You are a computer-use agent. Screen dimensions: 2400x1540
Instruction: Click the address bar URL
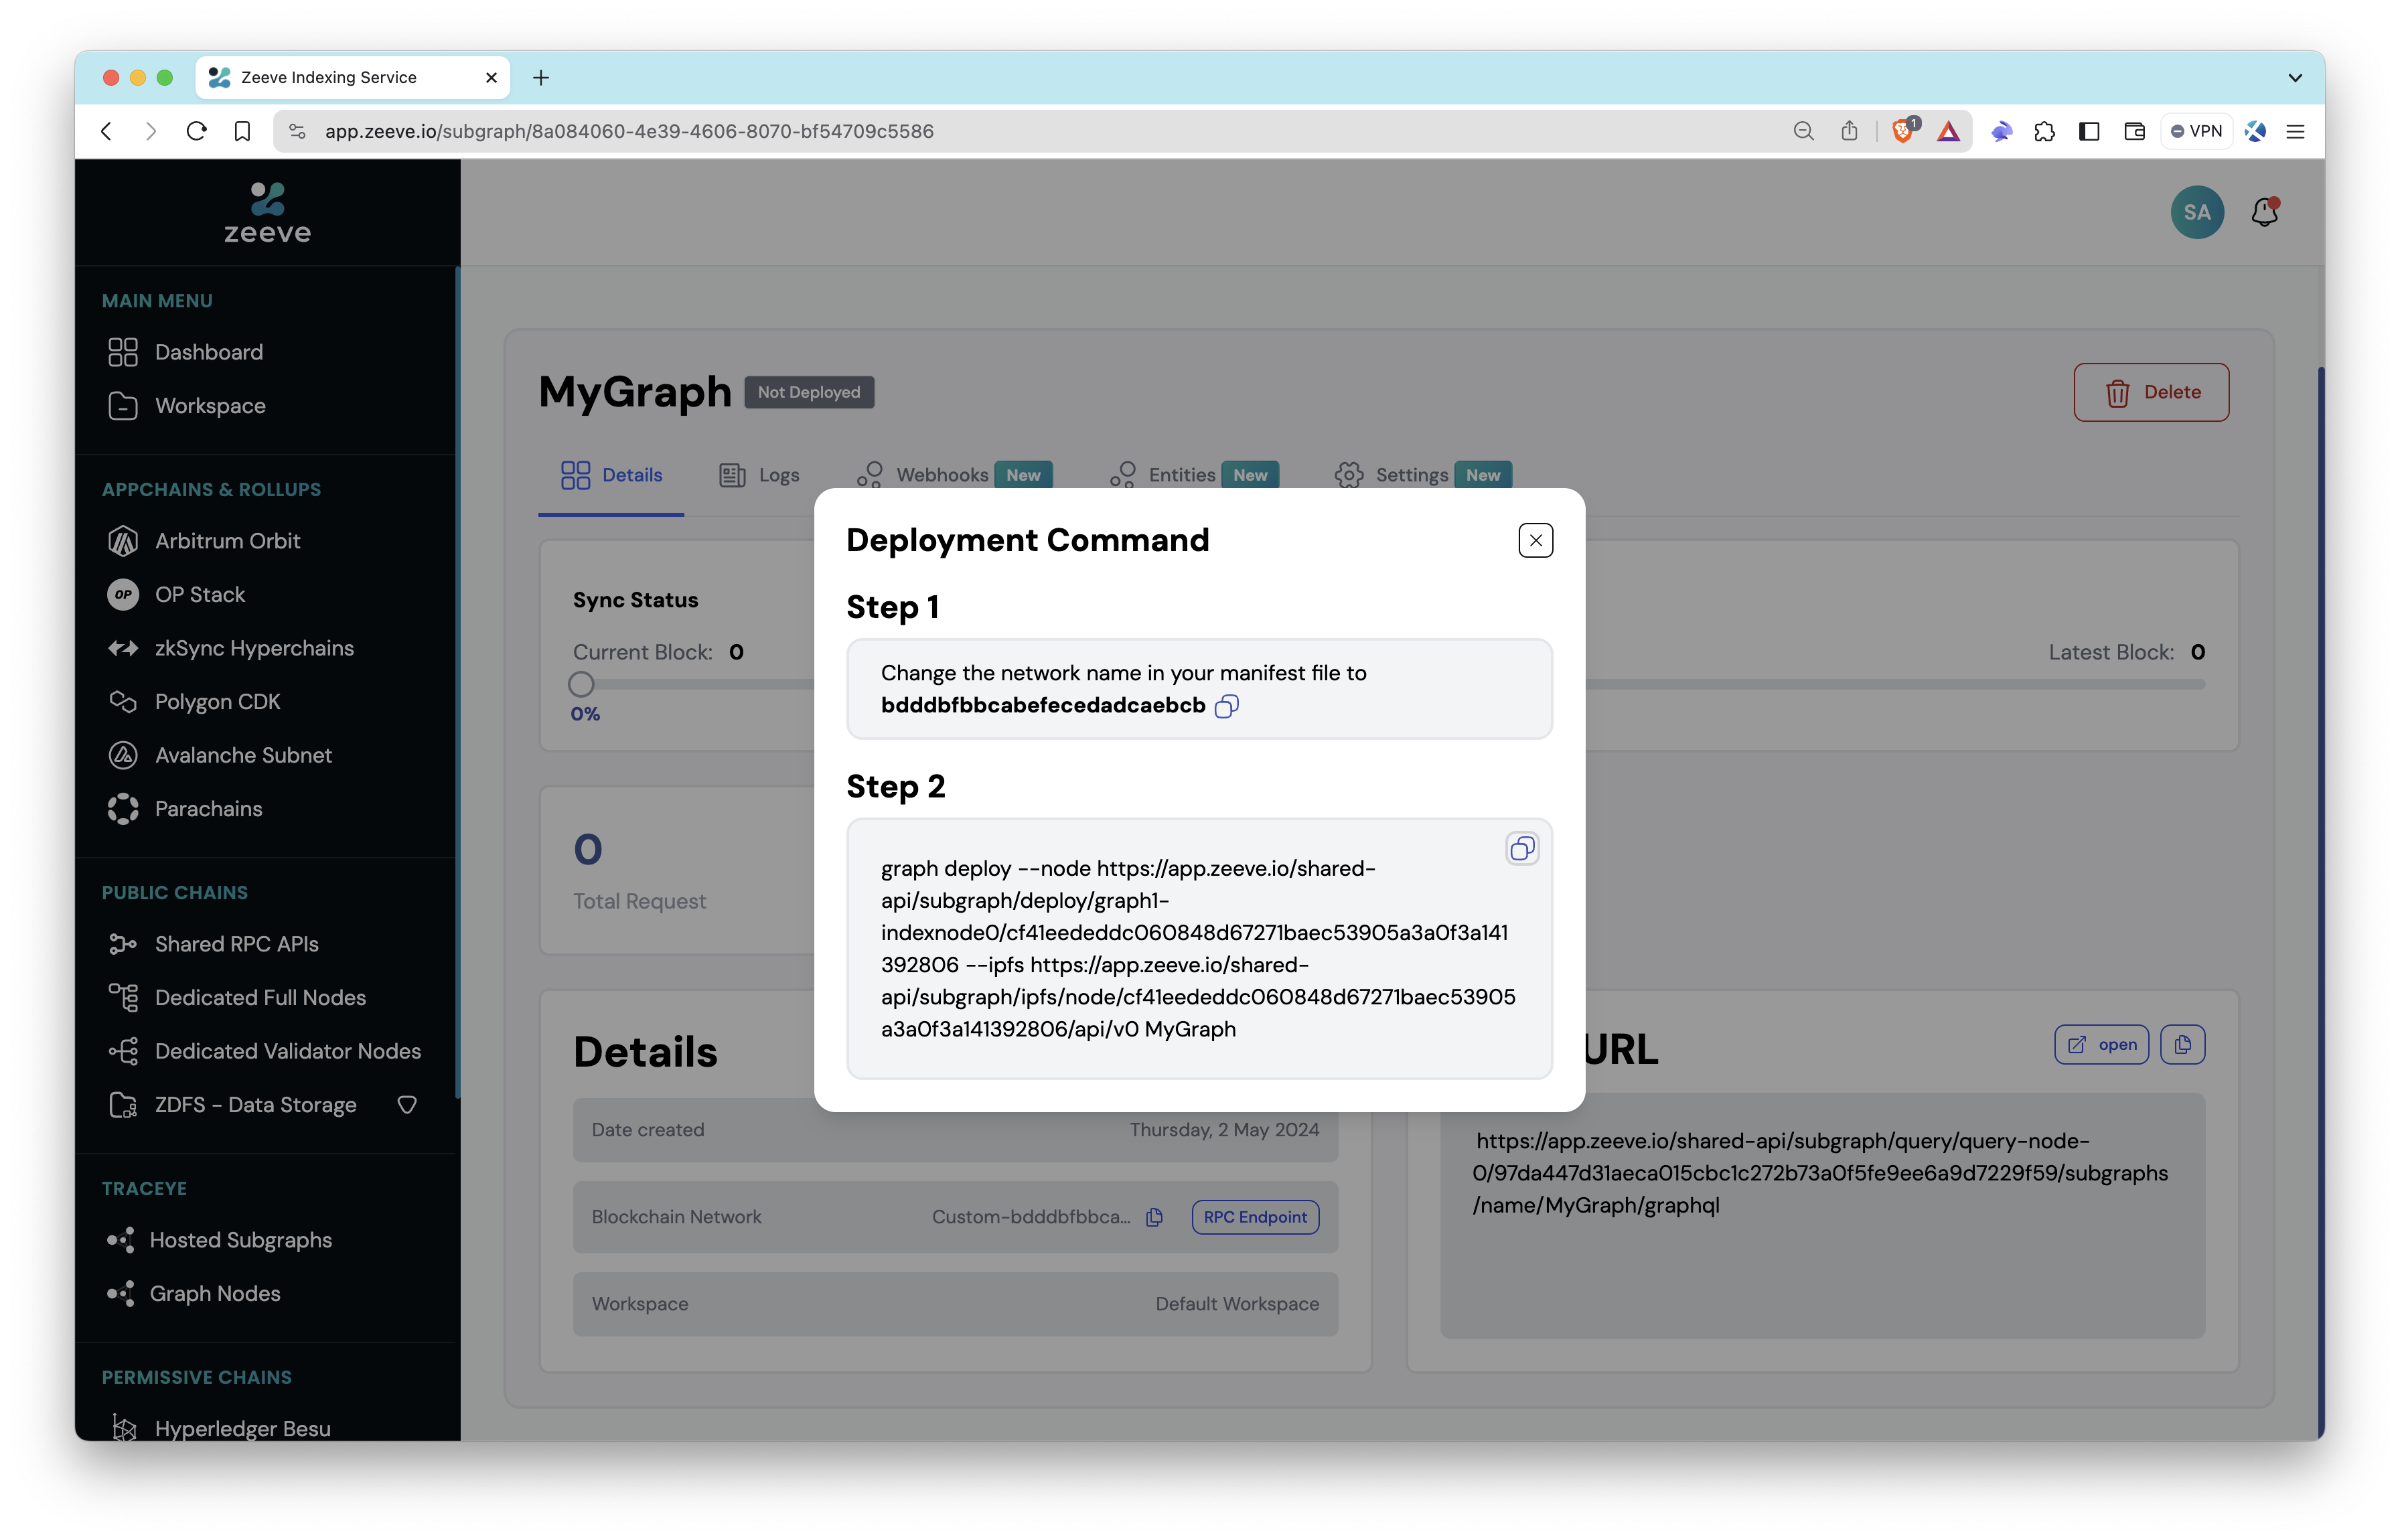629,131
